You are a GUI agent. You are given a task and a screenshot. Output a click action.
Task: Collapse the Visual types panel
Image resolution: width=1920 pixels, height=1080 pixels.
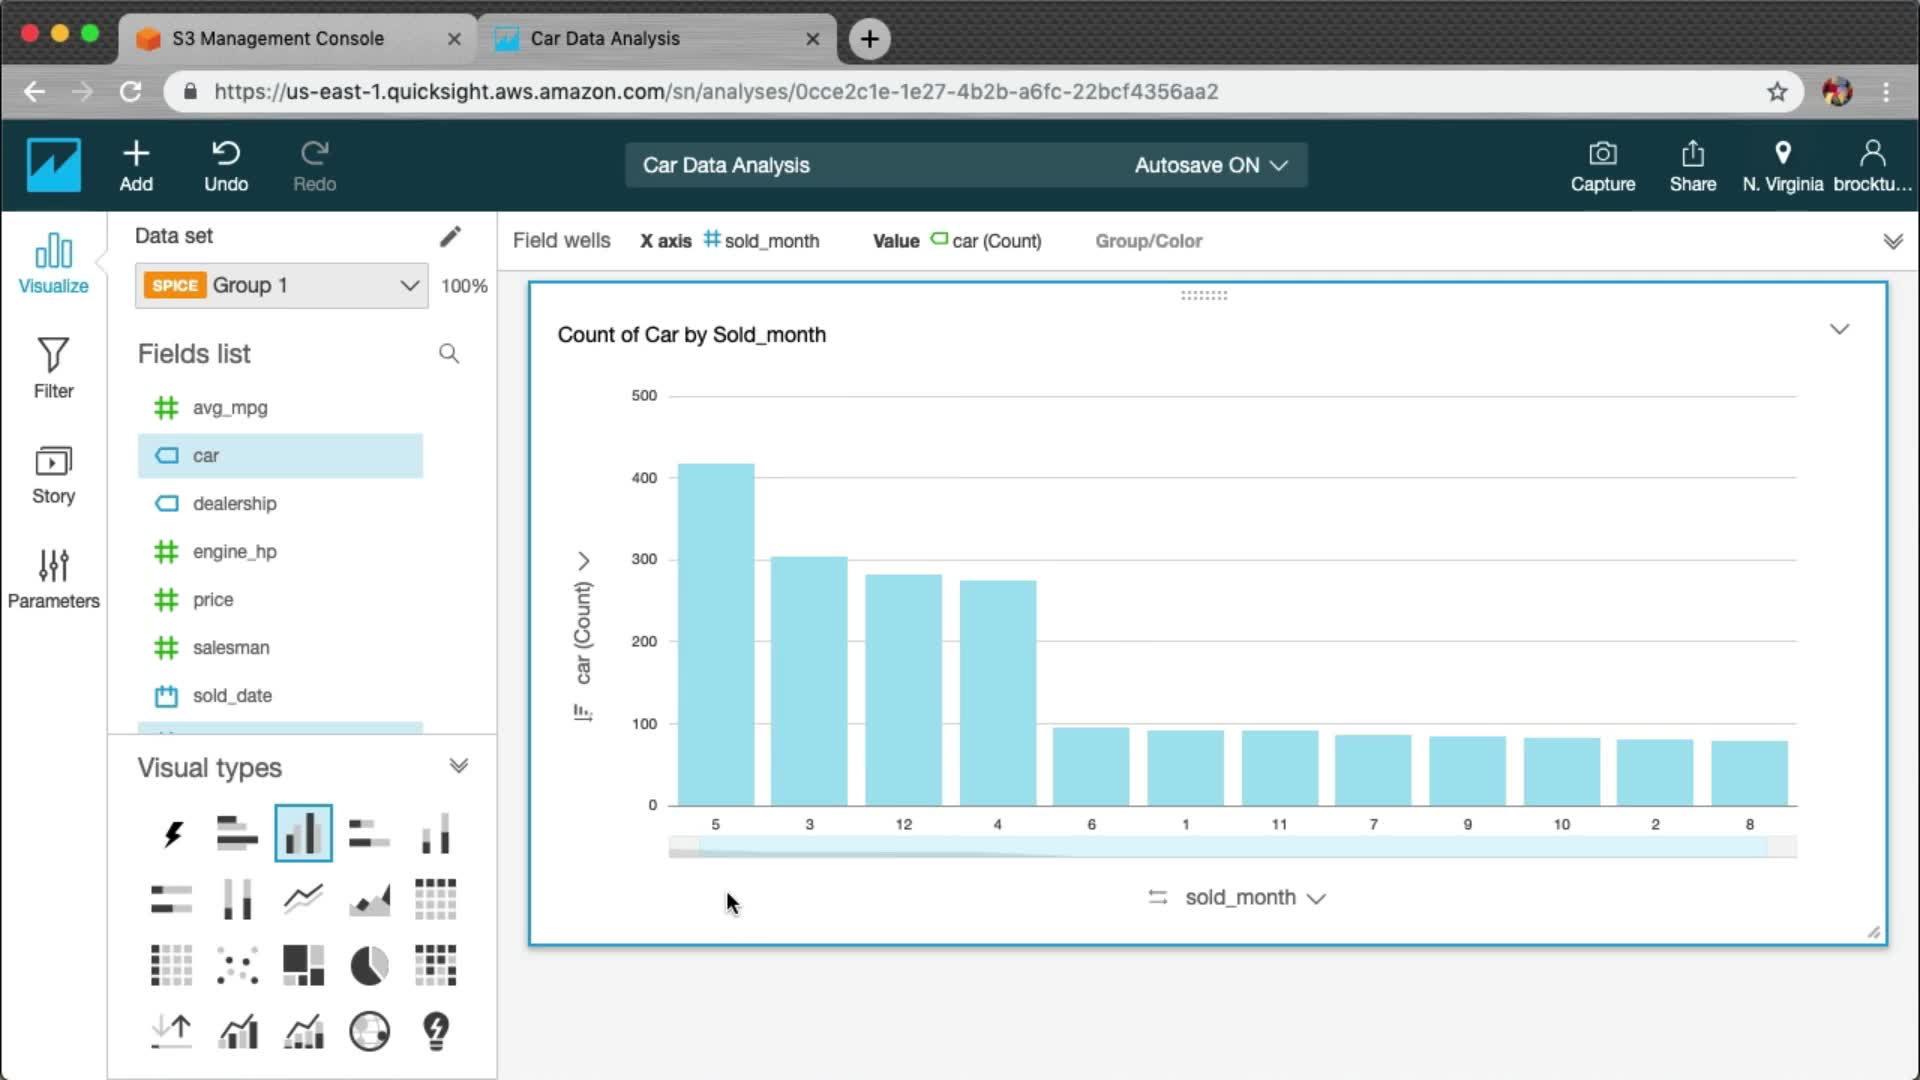coord(458,767)
